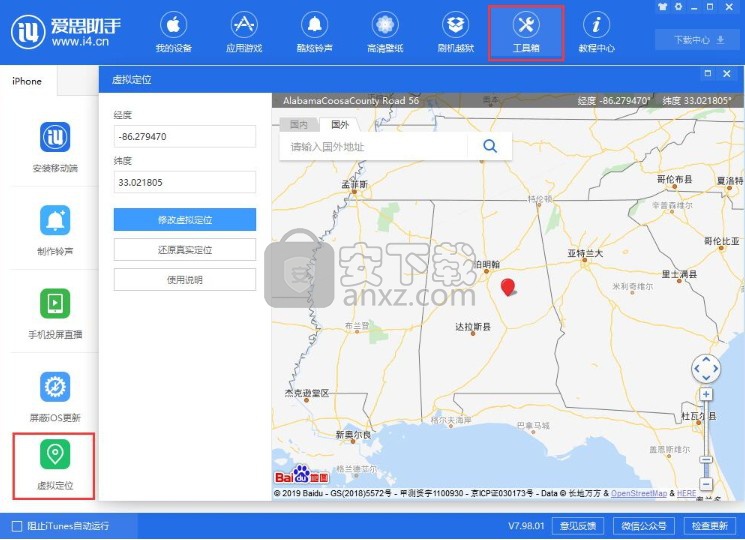Maximize the 虚拟定位 dialog

click(708, 73)
